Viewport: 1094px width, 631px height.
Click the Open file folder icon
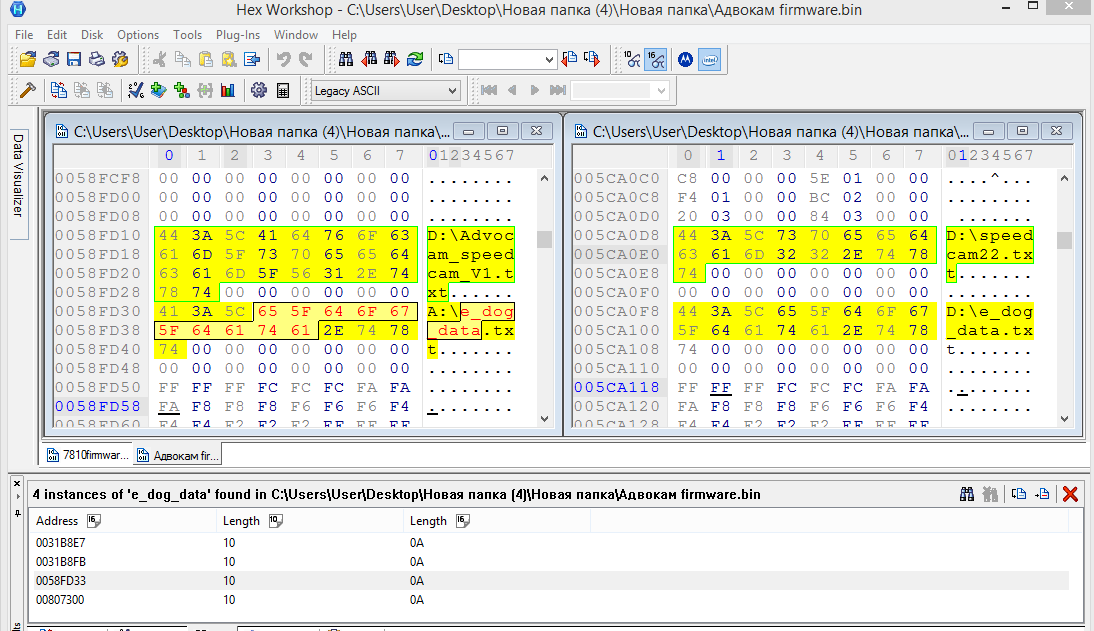pyautogui.click(x=28, y=60)
